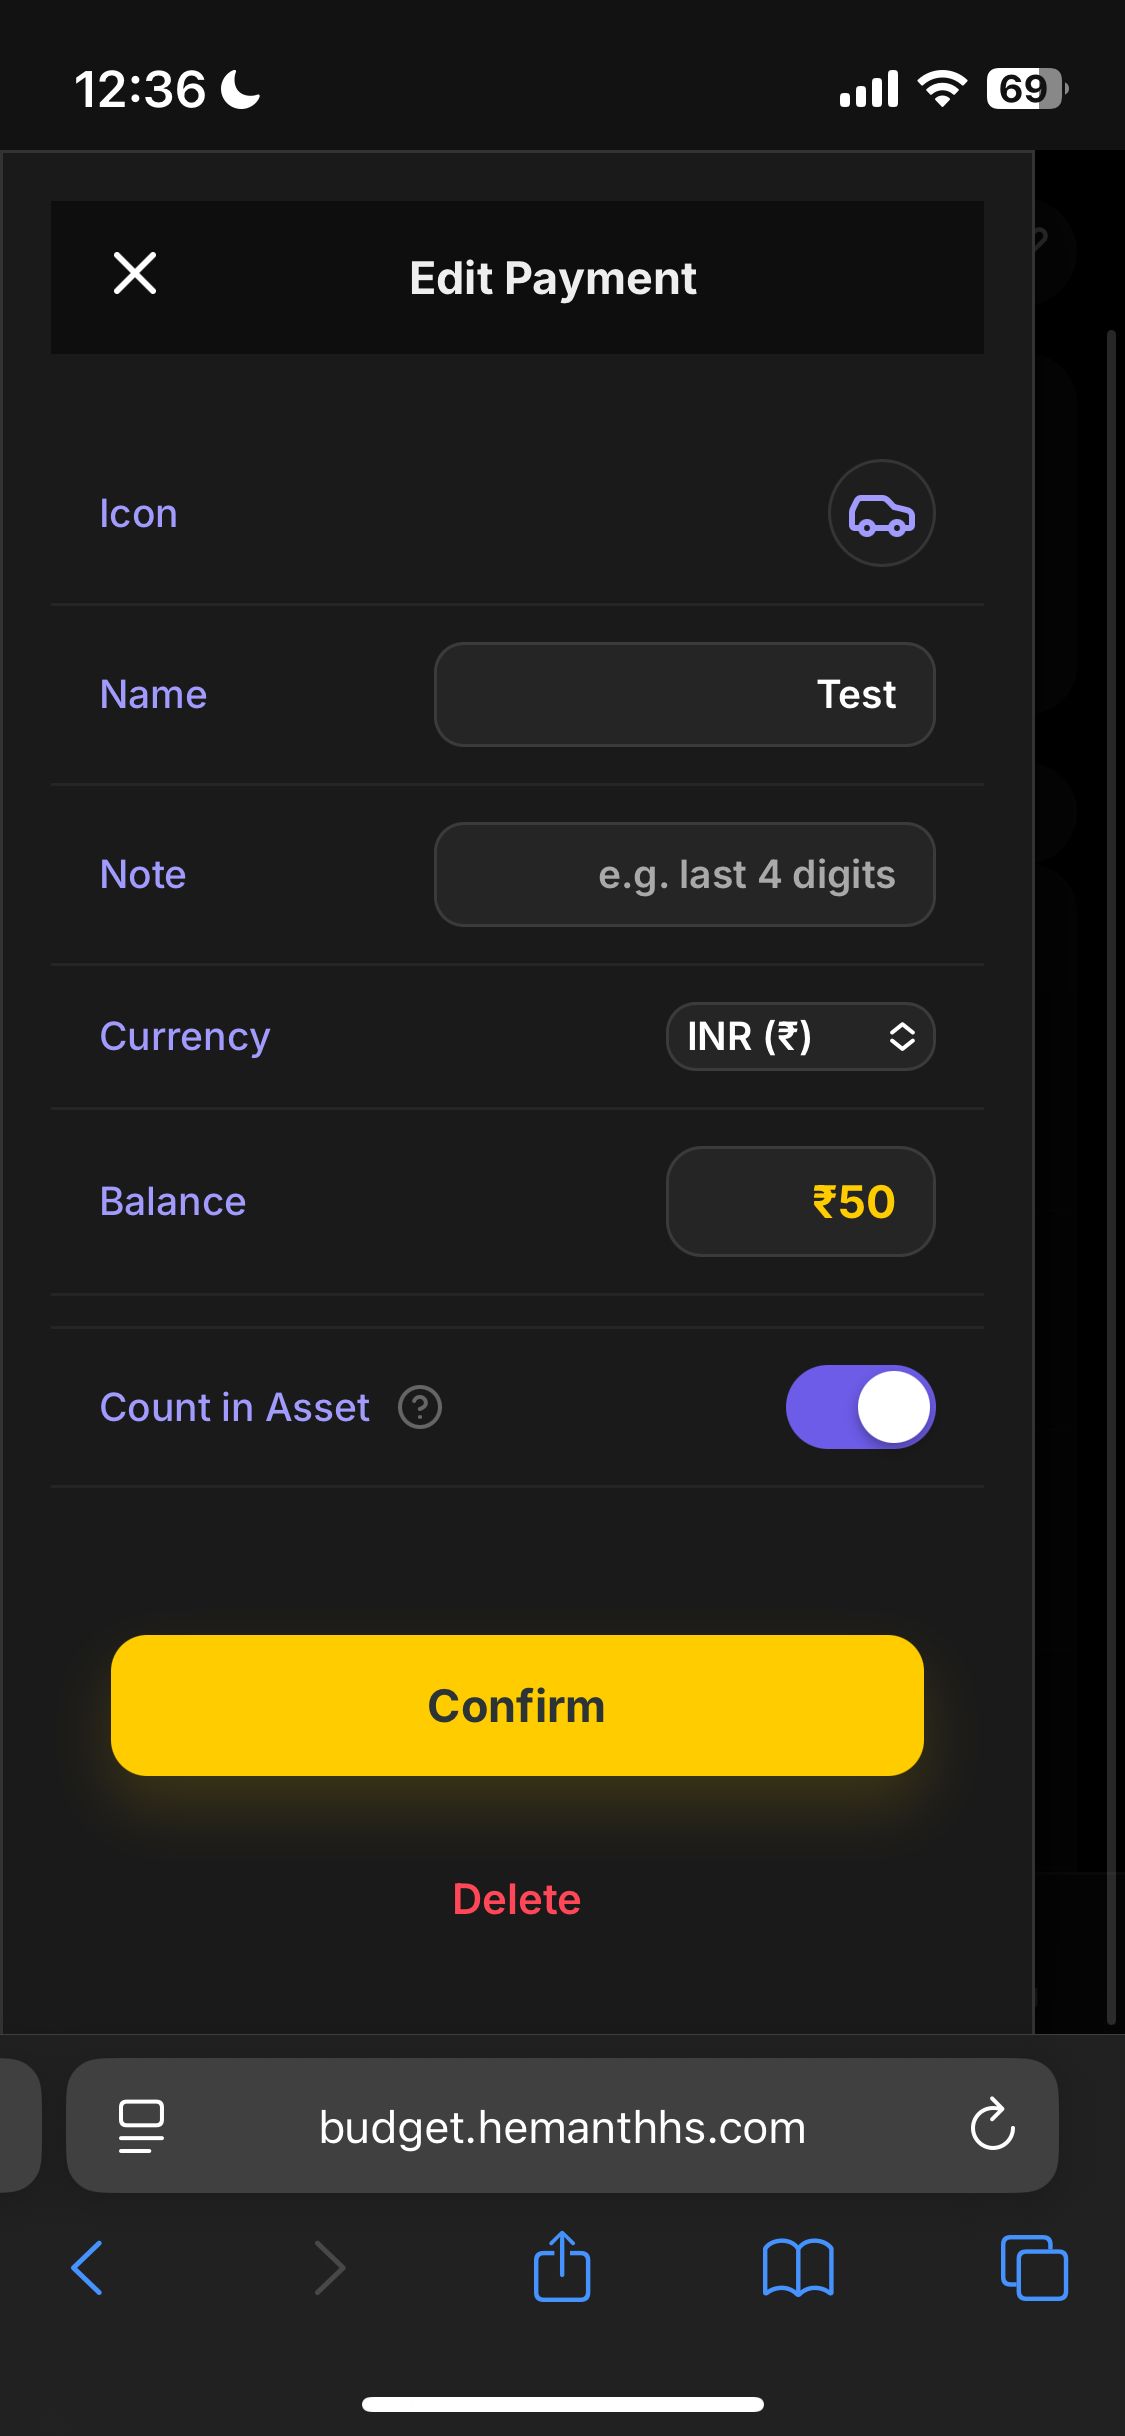Go back with Safari's back arrow
Screen dimensions: 1125x2436
88,2267
